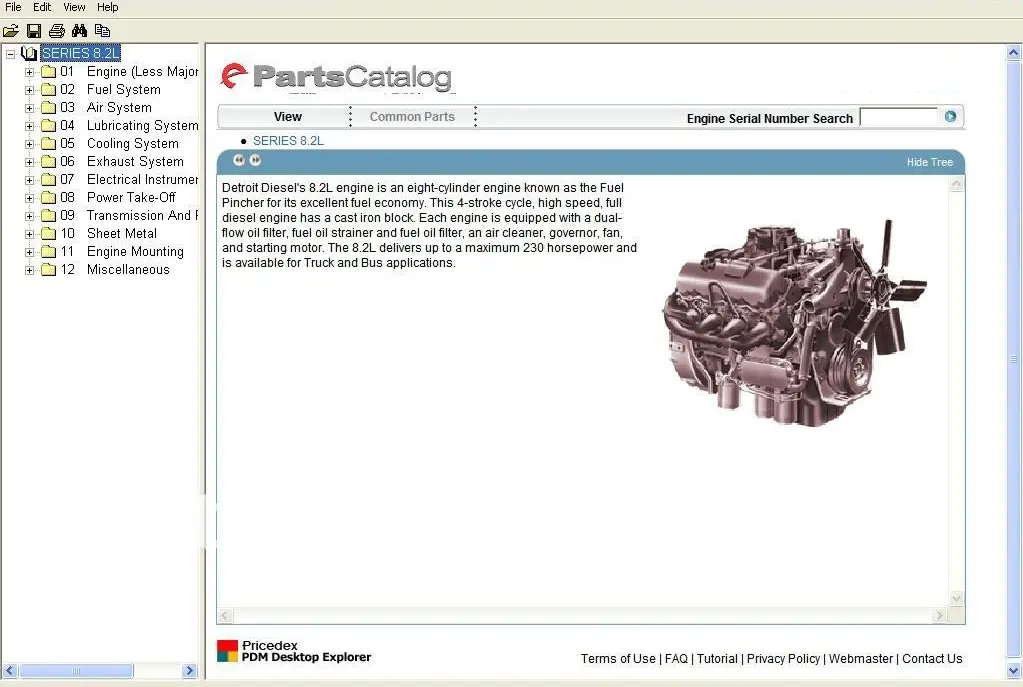Open the SERIES 8.2L breadcrumb link

click(x=288, y=141)
